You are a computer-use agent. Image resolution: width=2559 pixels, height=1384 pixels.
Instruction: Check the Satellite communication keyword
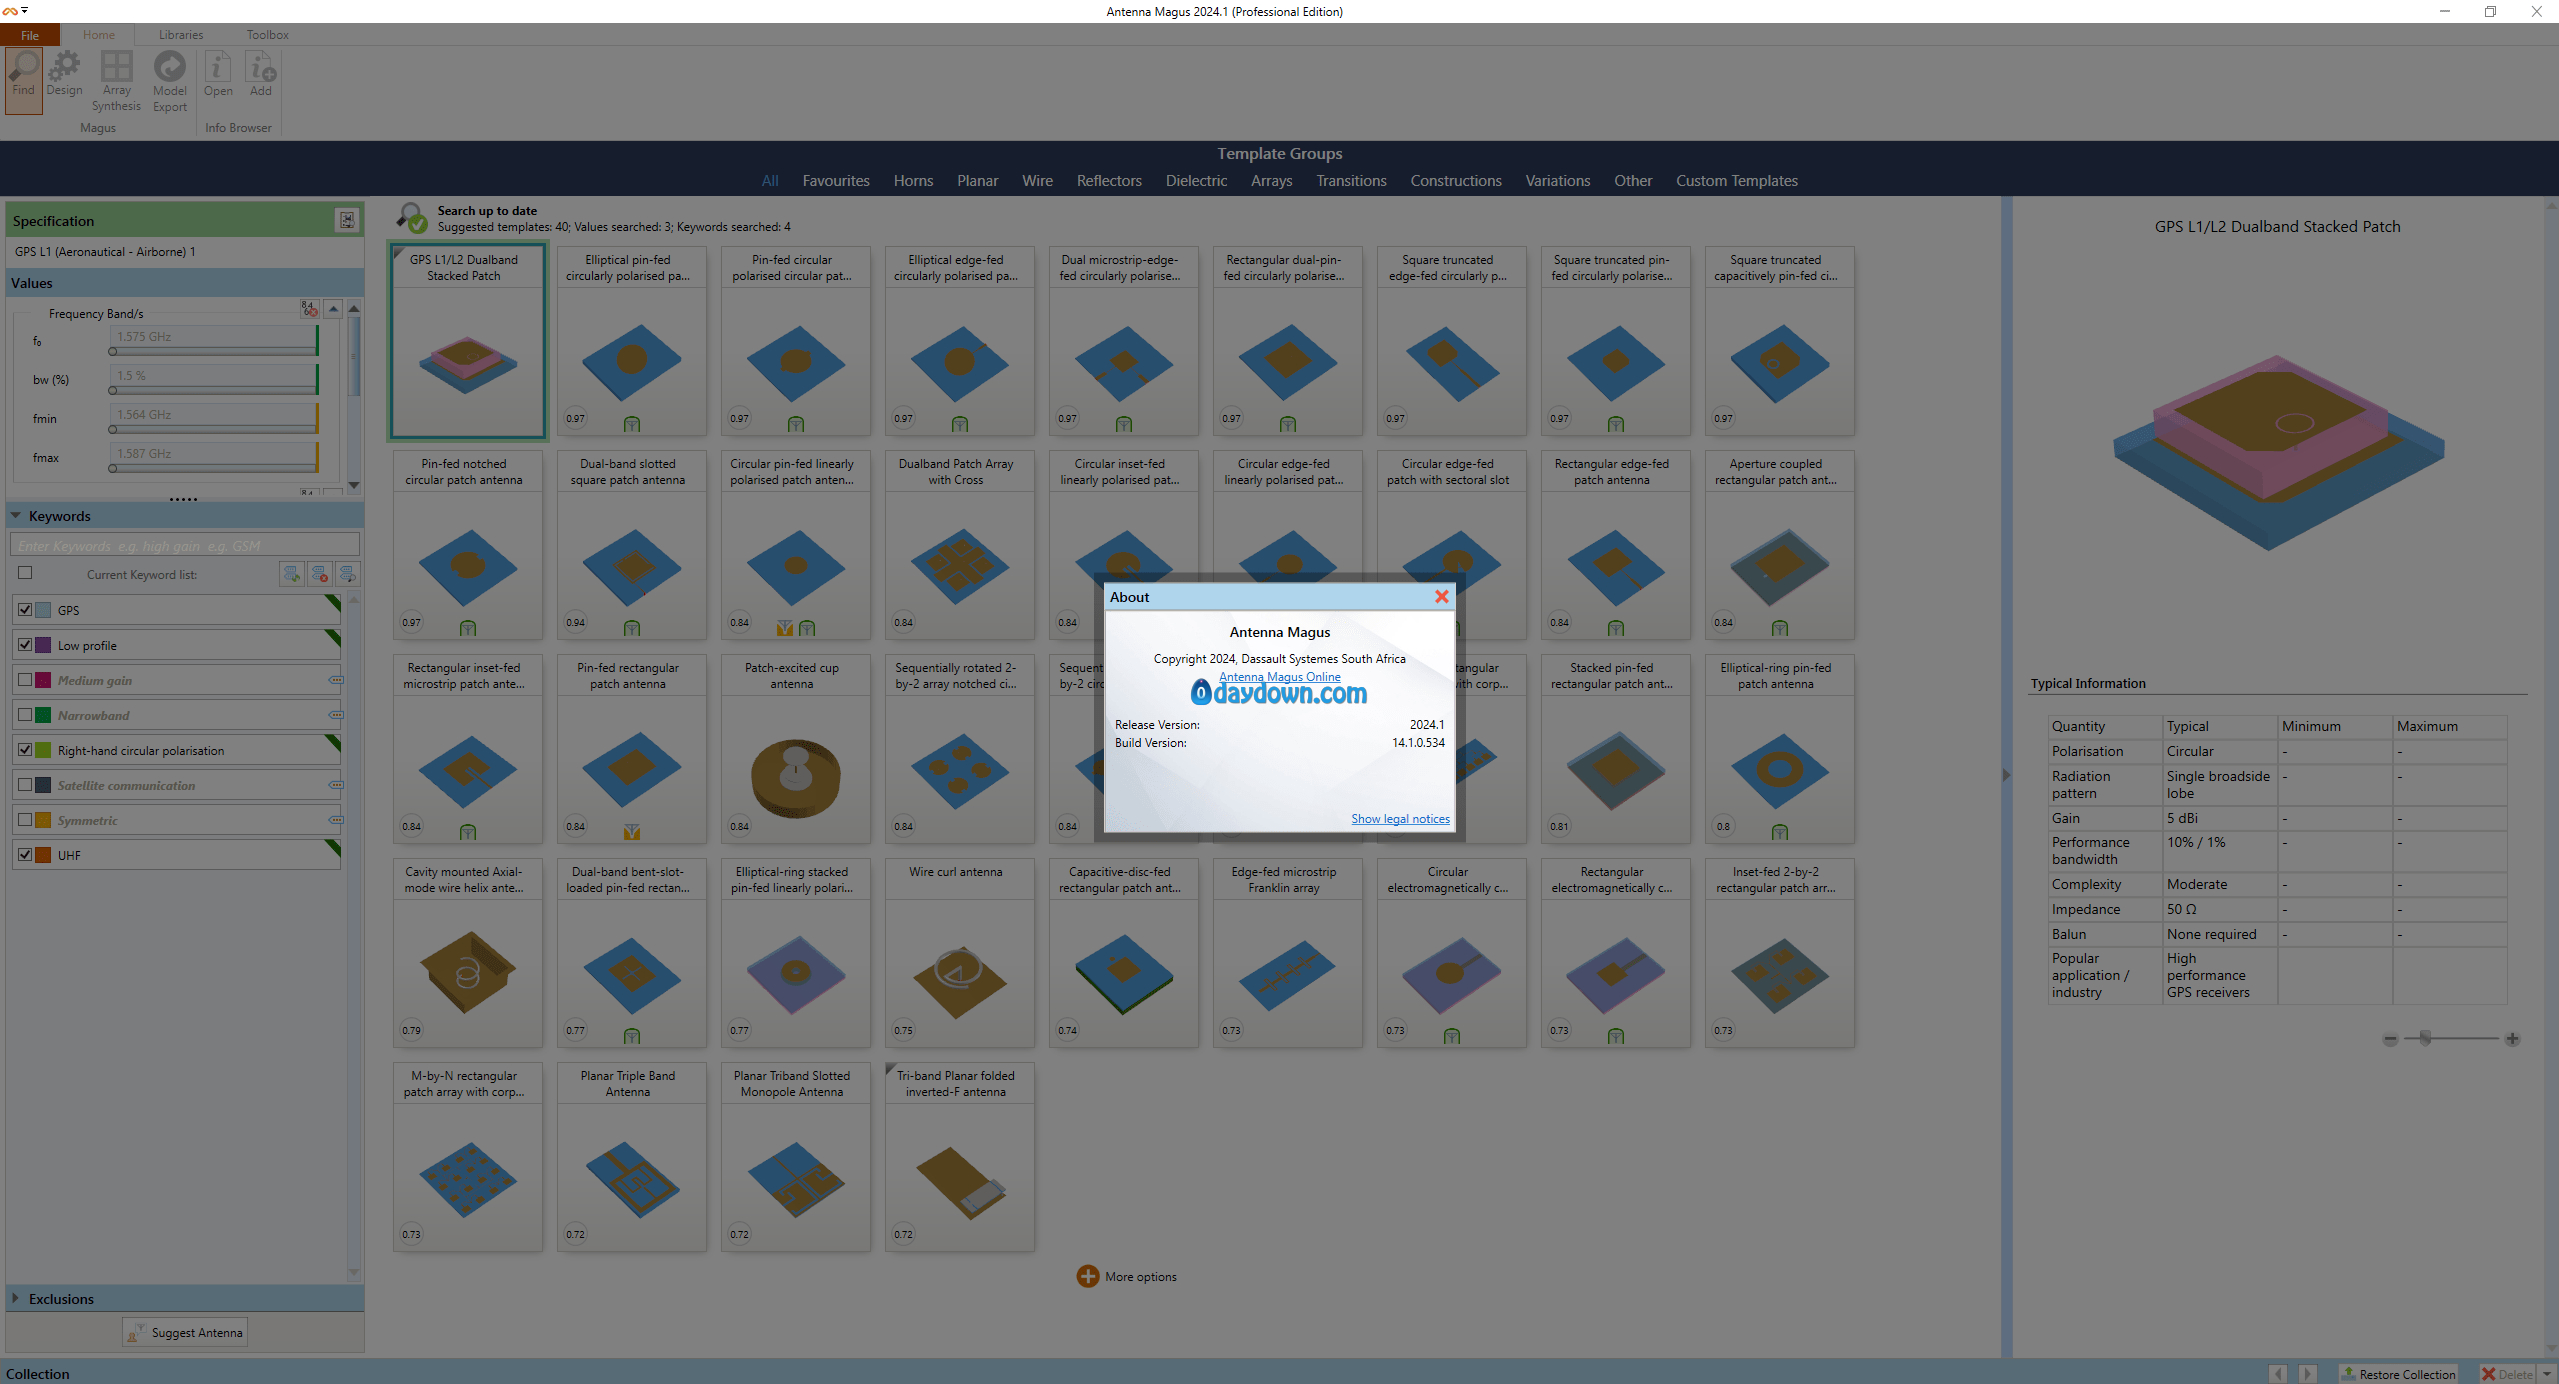[25, 784]
